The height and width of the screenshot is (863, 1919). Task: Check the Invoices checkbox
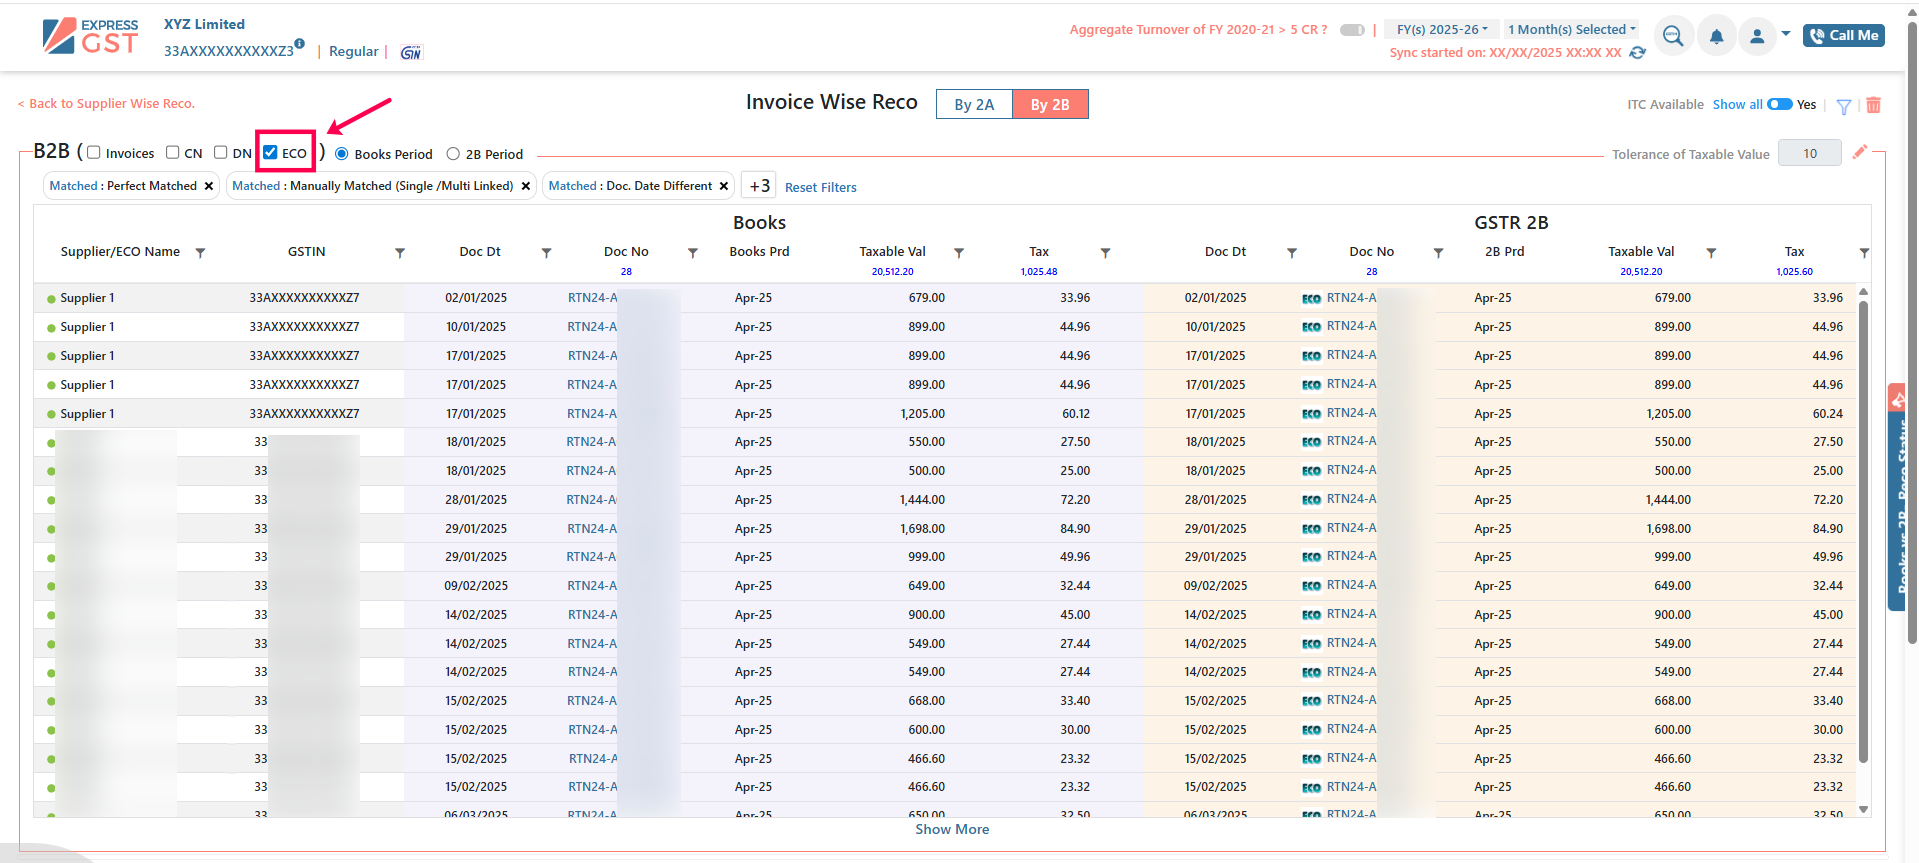[94, 153]
